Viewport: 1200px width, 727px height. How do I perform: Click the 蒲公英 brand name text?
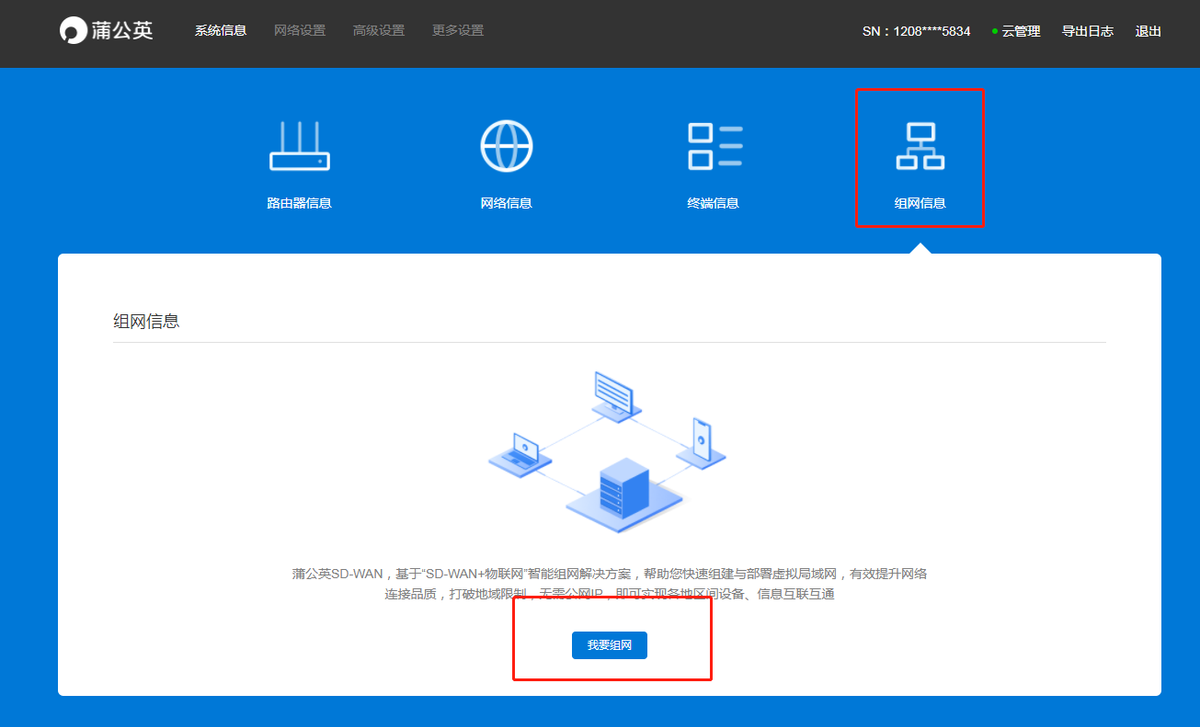tap(124, 31)
